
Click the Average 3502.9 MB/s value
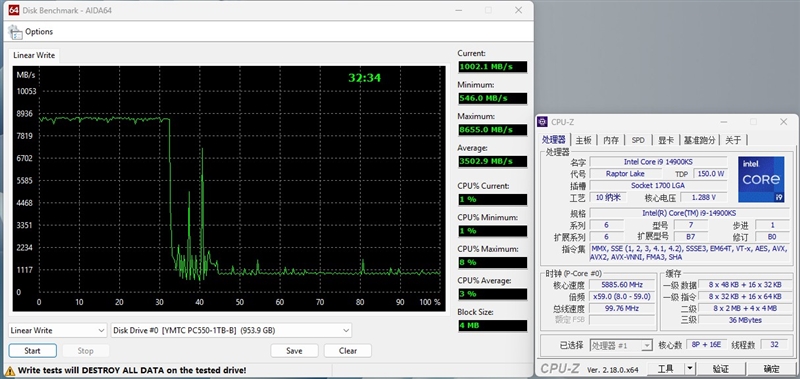tap(492, 162)
